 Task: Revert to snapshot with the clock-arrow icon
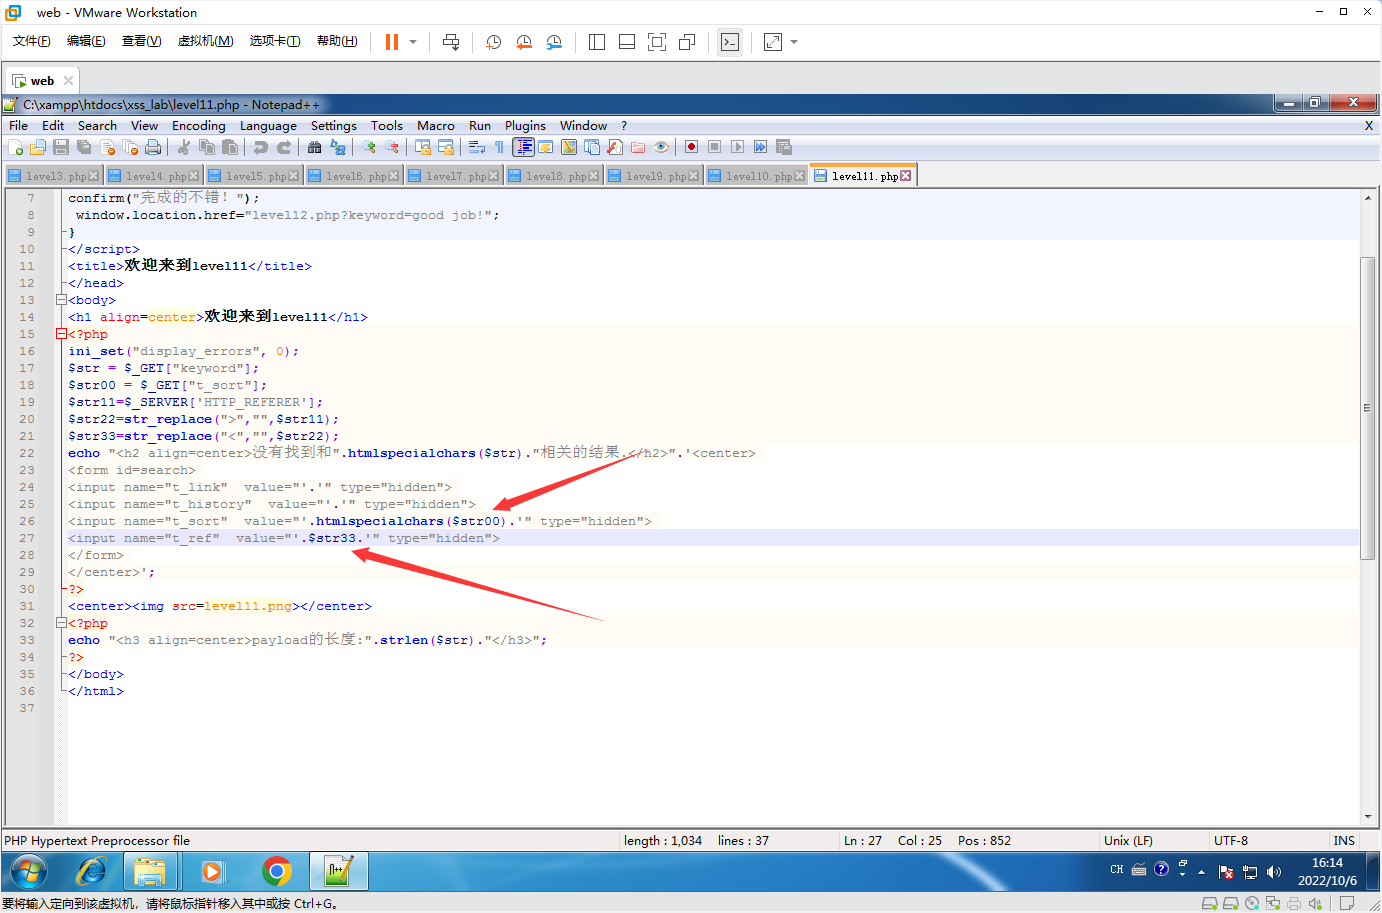524,42
